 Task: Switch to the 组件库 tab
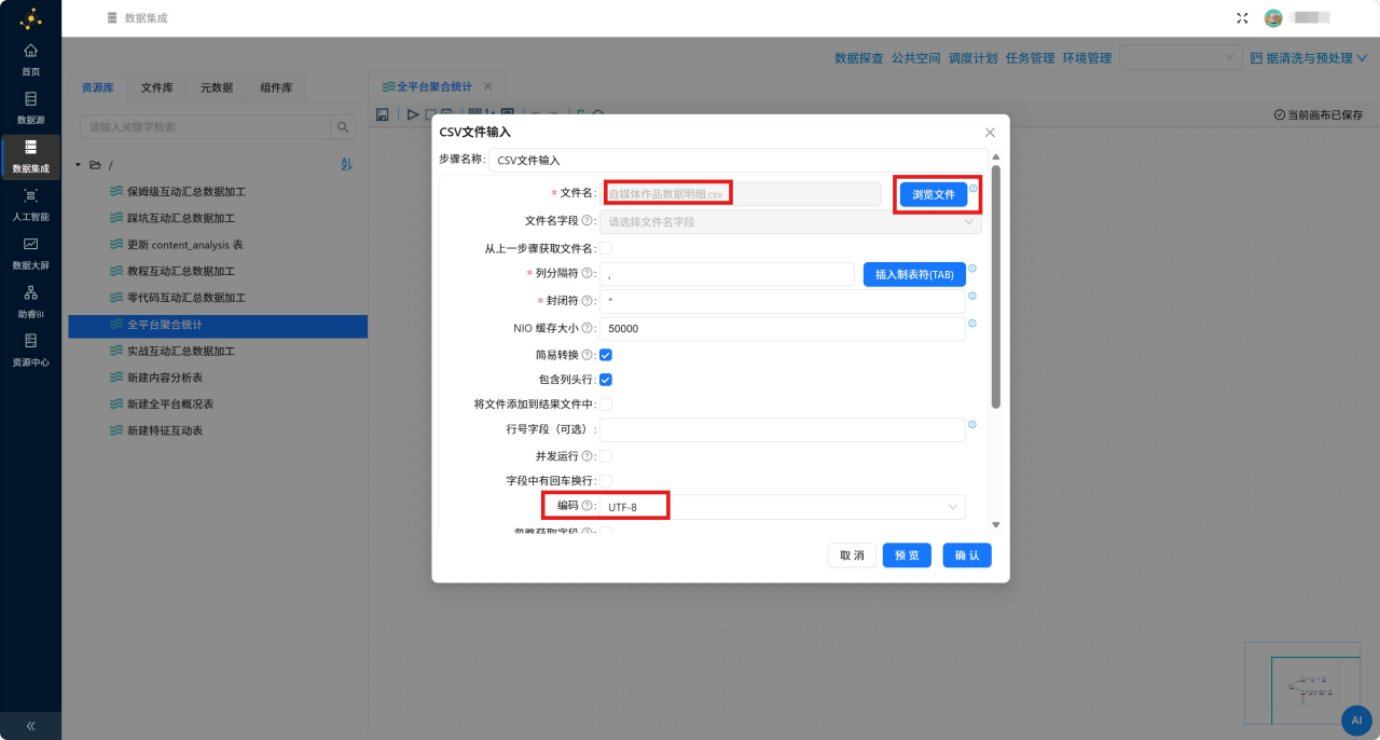tap(276, 88)
